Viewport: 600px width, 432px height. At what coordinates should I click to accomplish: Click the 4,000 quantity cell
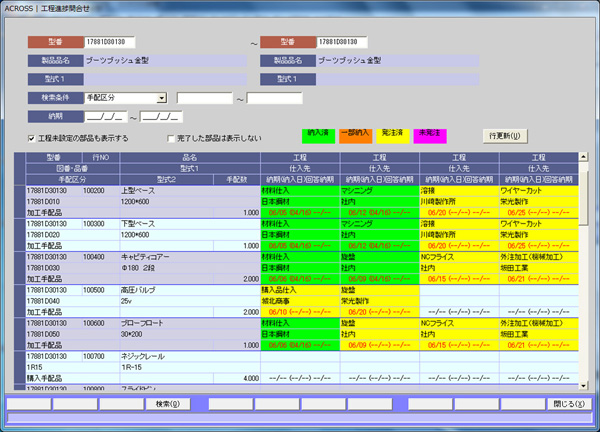click(237, 378)
